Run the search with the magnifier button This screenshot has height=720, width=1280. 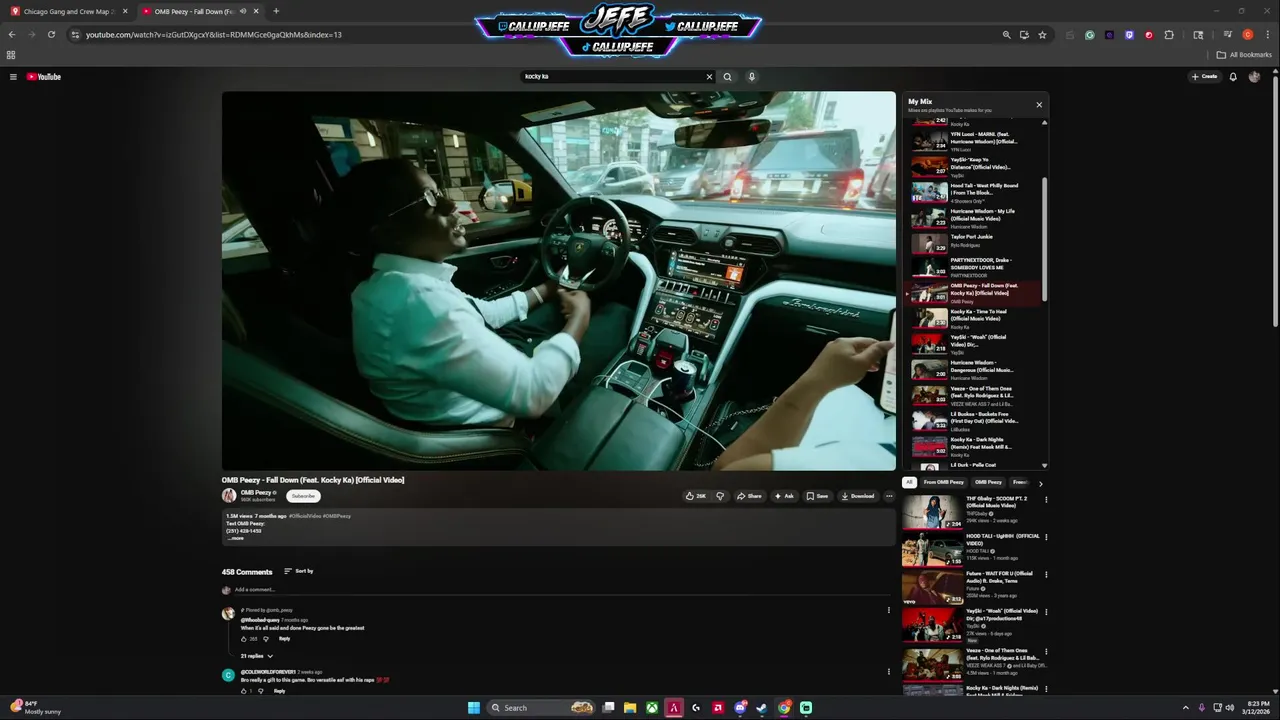727,77
